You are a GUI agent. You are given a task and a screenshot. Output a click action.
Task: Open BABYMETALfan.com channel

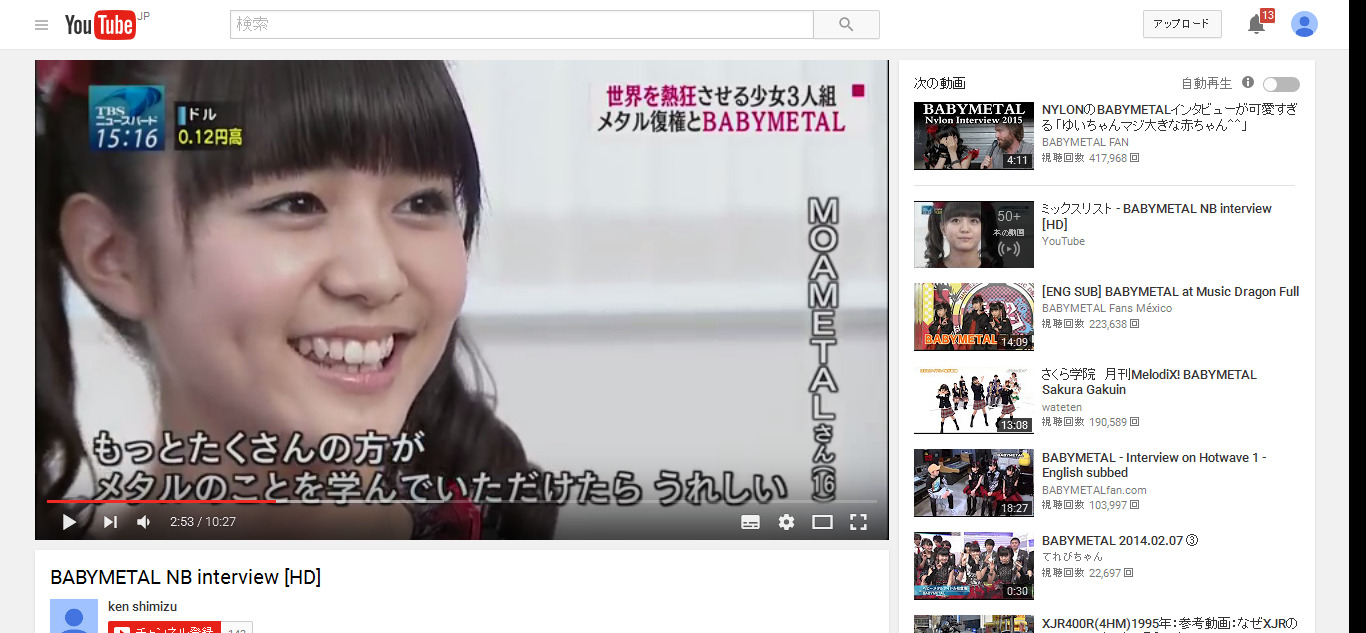1094,490
